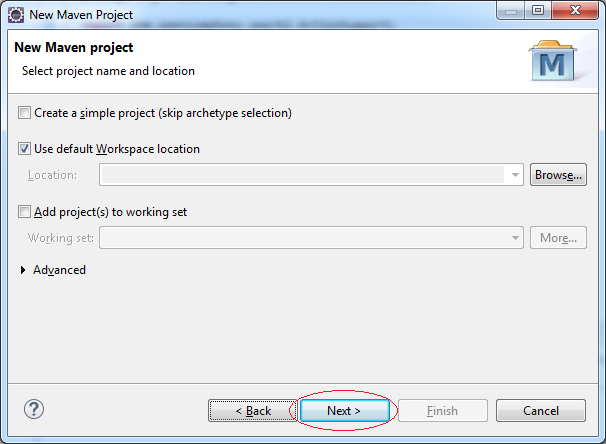
Task: Close the New Maven Project window
Action: pyautogui.click(x=575, y=10)
